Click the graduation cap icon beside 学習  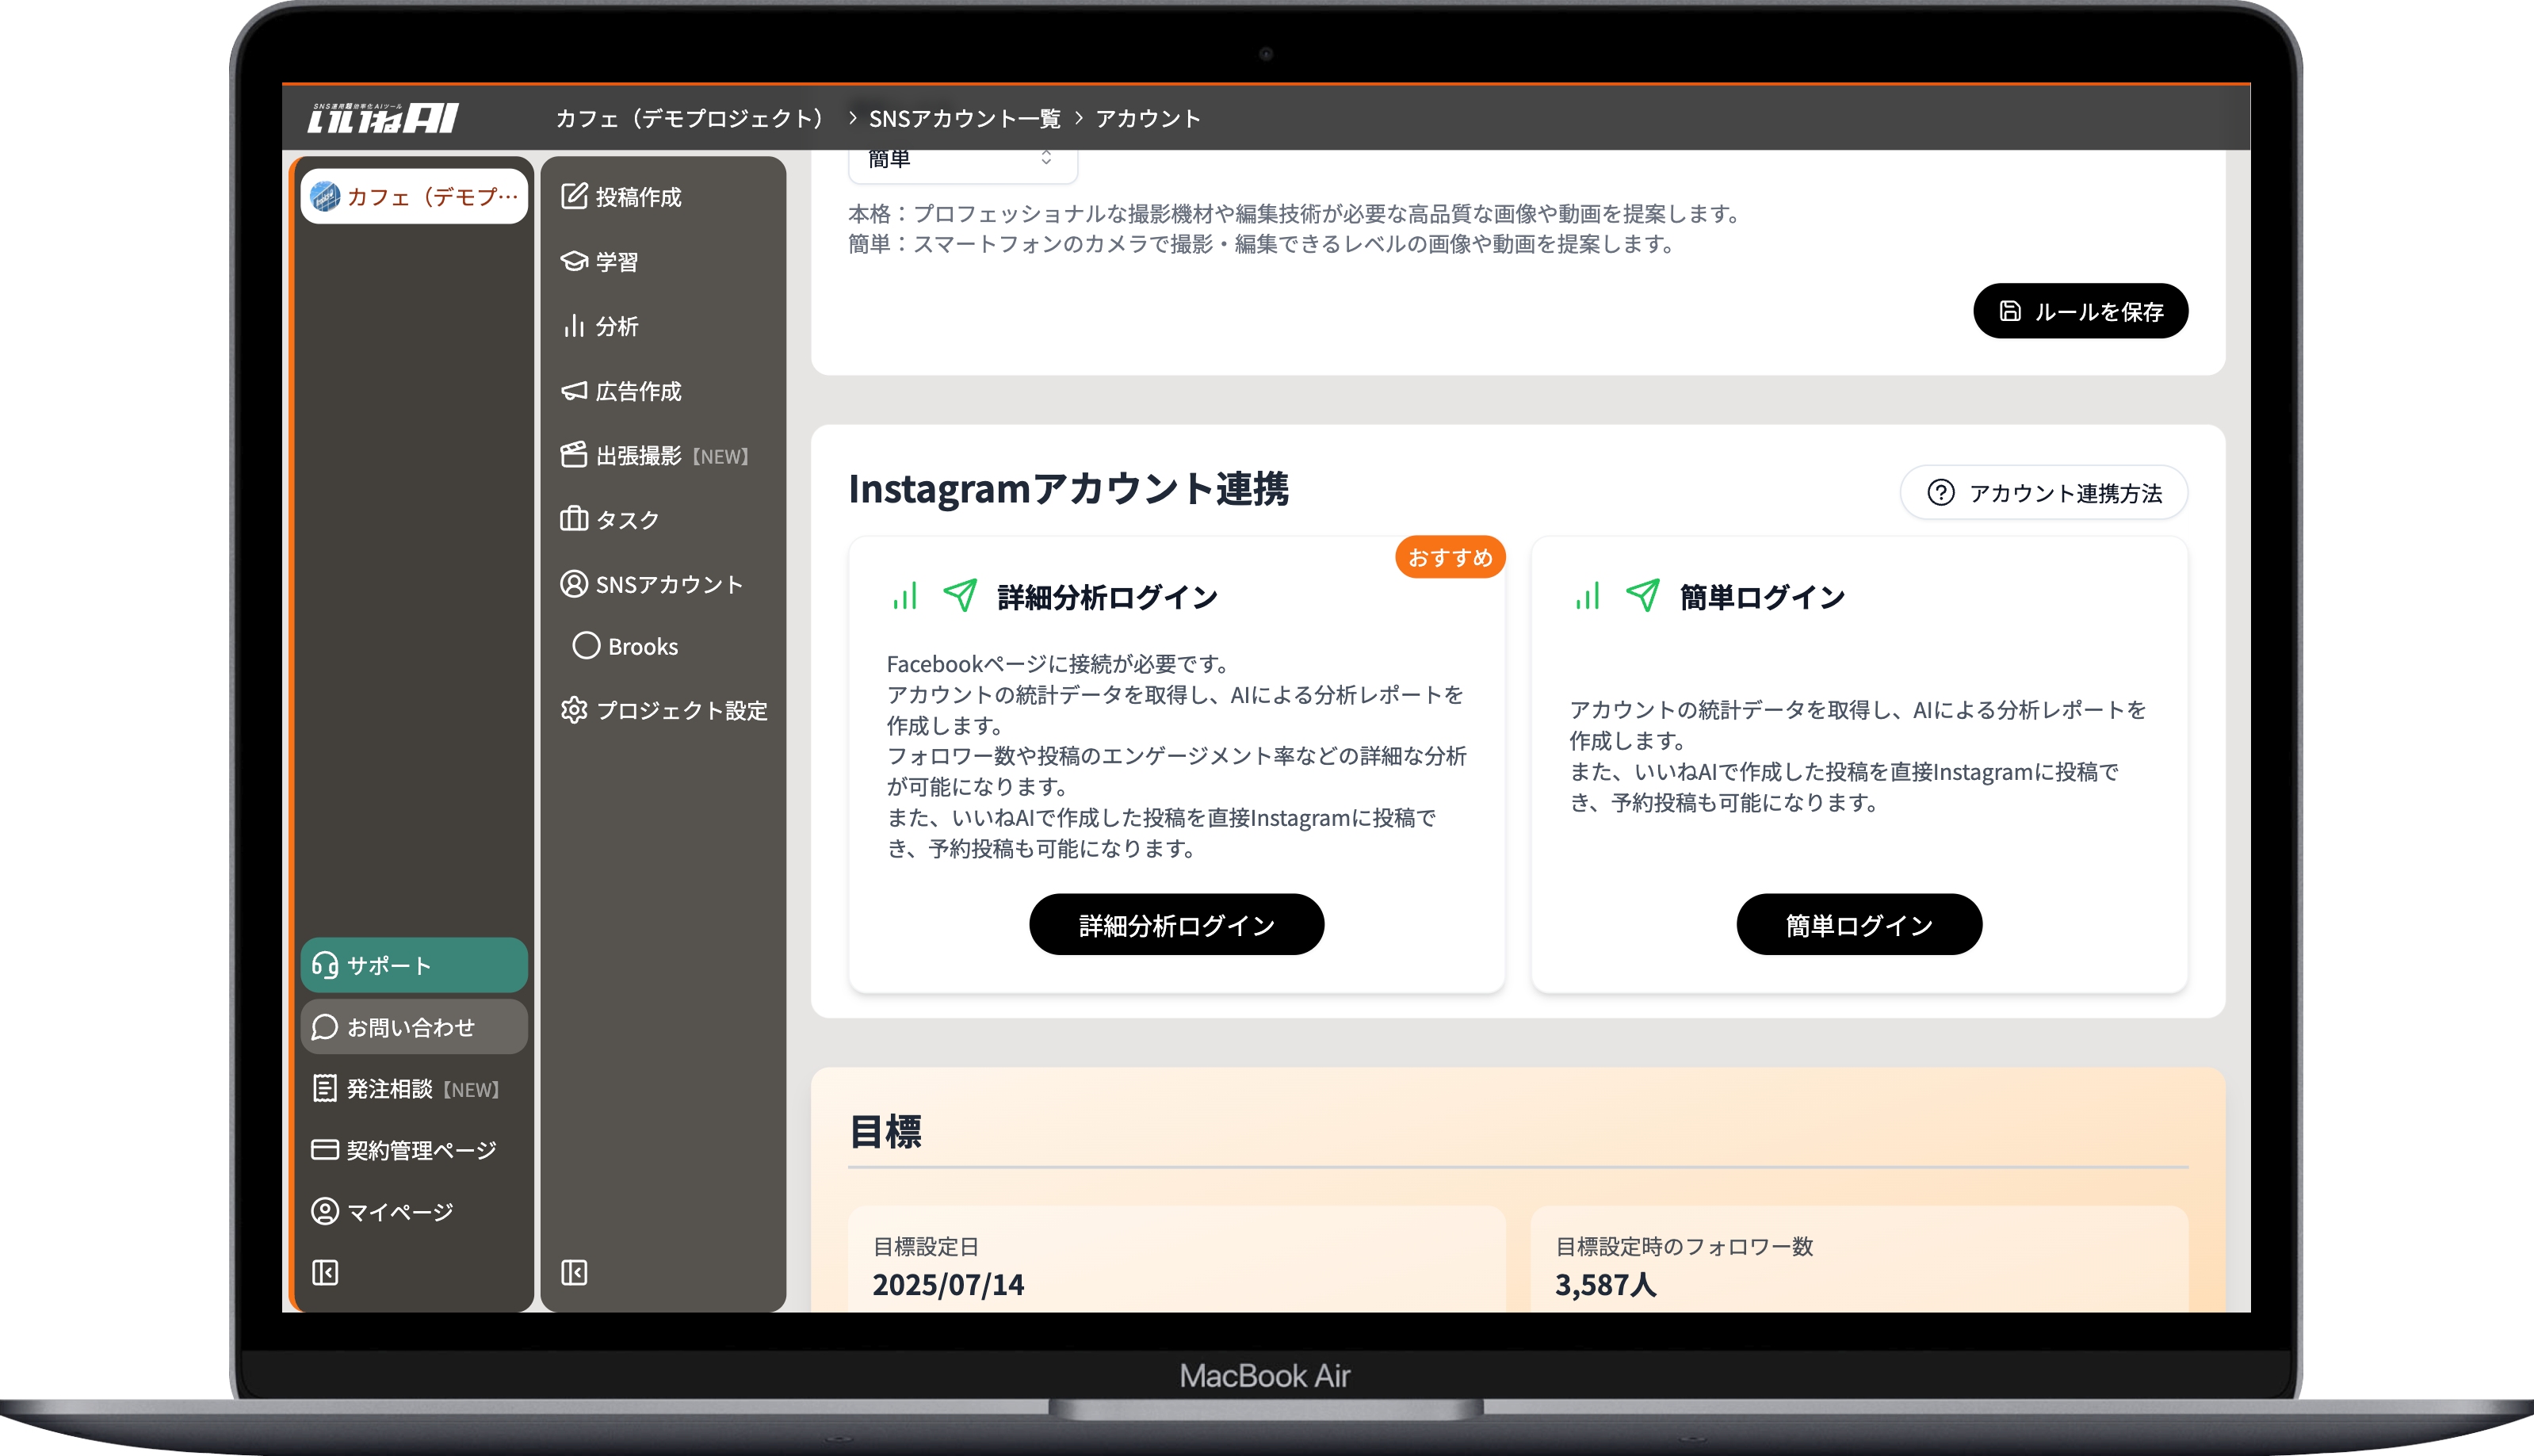coord(574,261)
